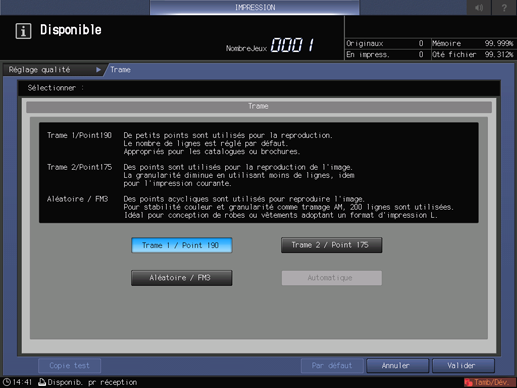Confirm with the Valider button

coord(463,366)
